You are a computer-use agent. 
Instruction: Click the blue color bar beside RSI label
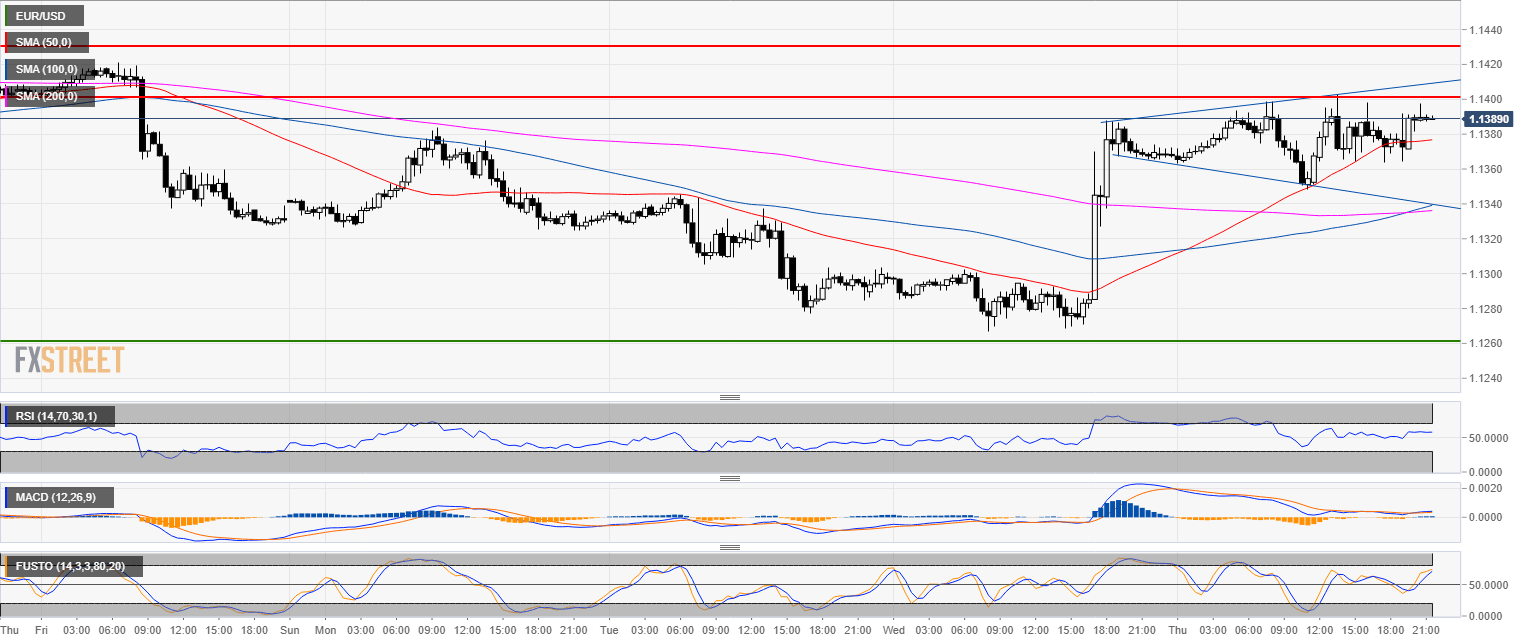6,415
